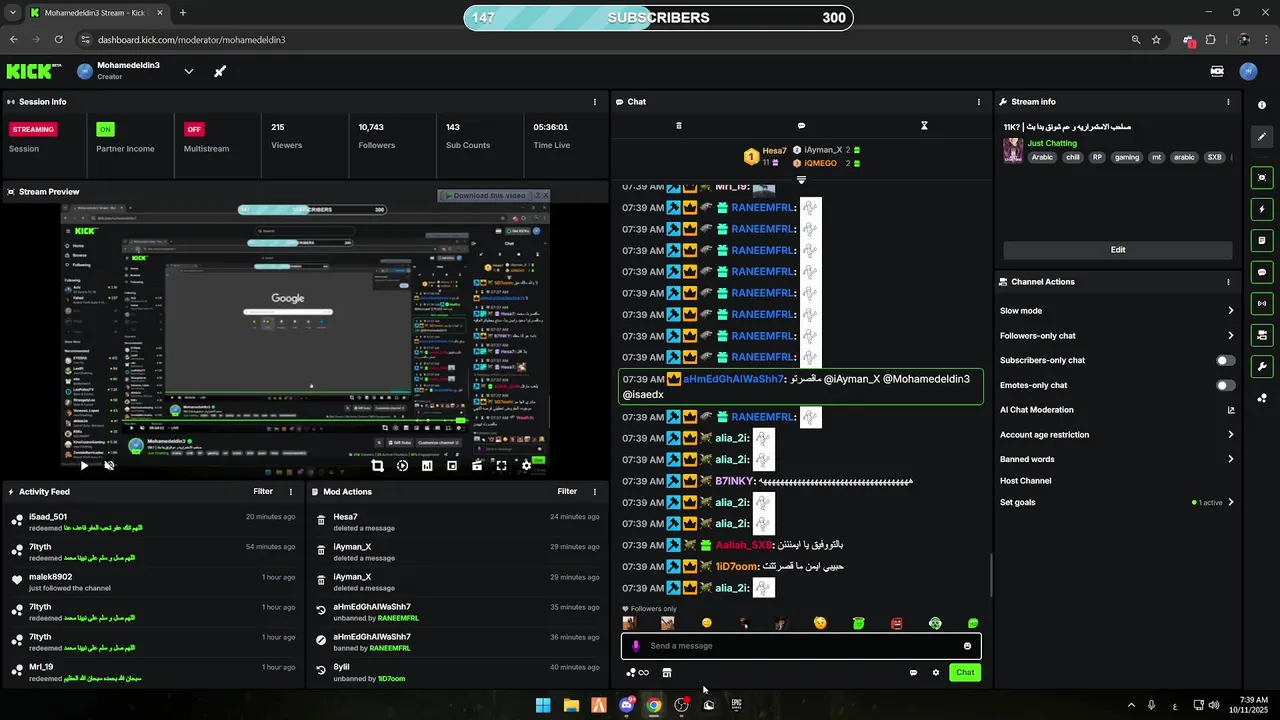Click Edit button in Stream info

1118,250
